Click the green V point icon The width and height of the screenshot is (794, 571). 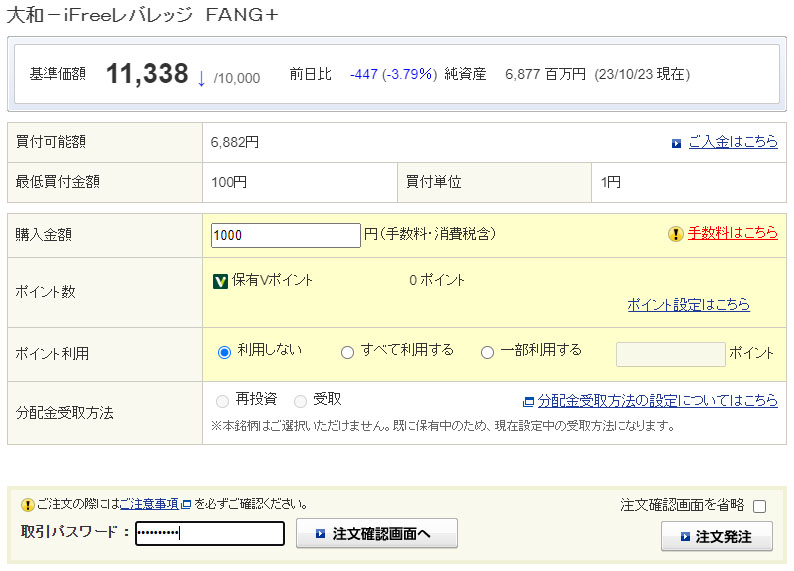pyautogui.click(x=221, y=281)
